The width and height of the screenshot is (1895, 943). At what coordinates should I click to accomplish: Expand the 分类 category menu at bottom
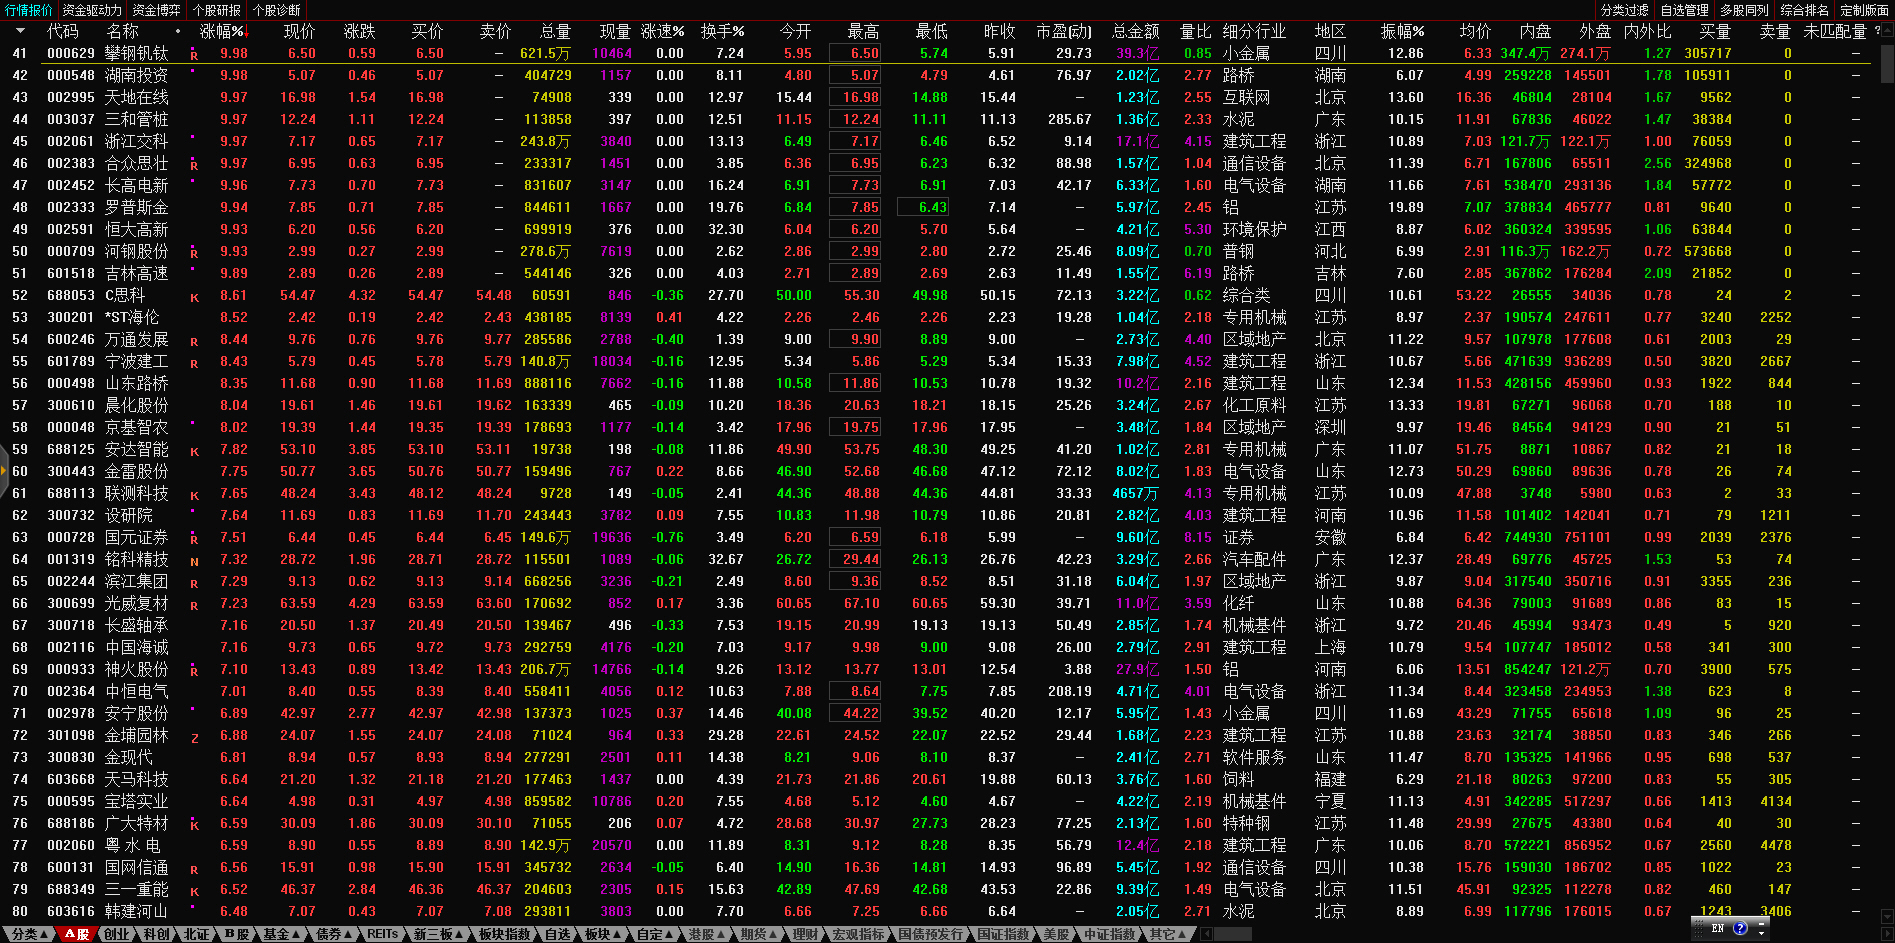click(x=29, y=934)
